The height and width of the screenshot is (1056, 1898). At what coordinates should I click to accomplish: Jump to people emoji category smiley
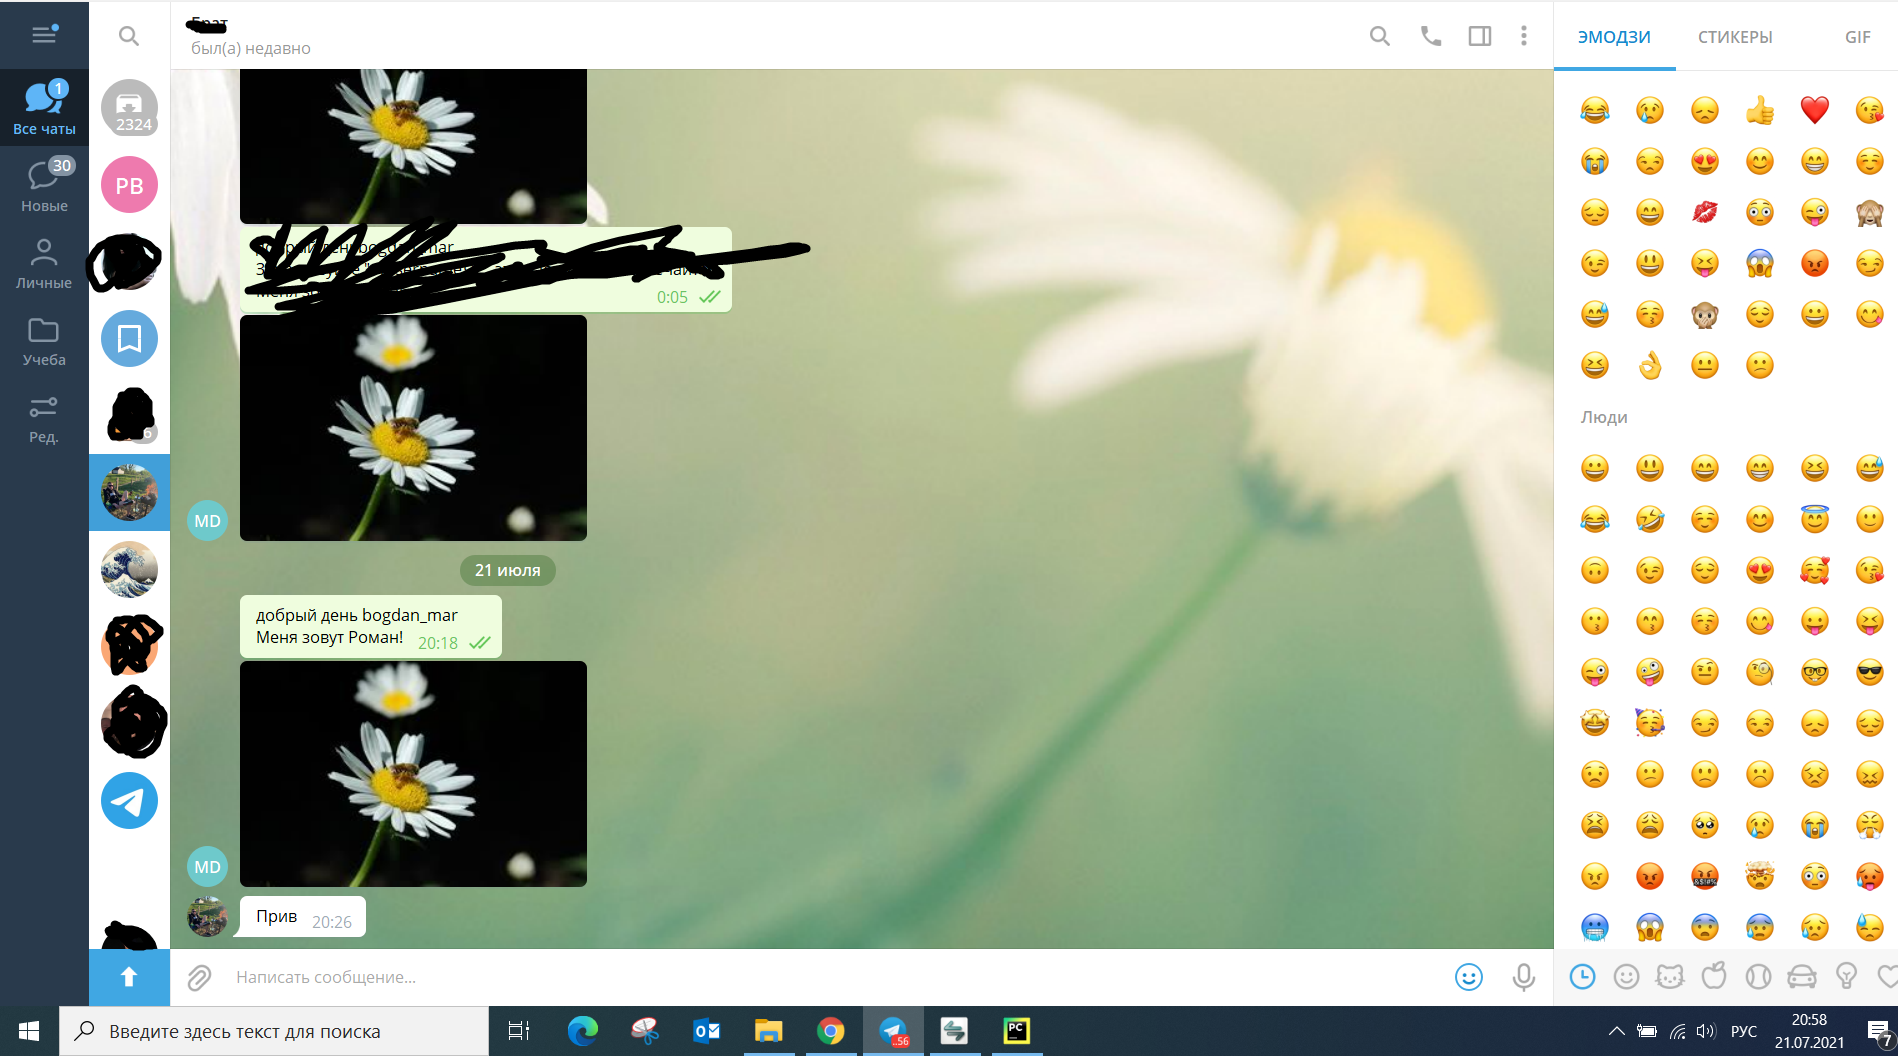coord(1627,977)
